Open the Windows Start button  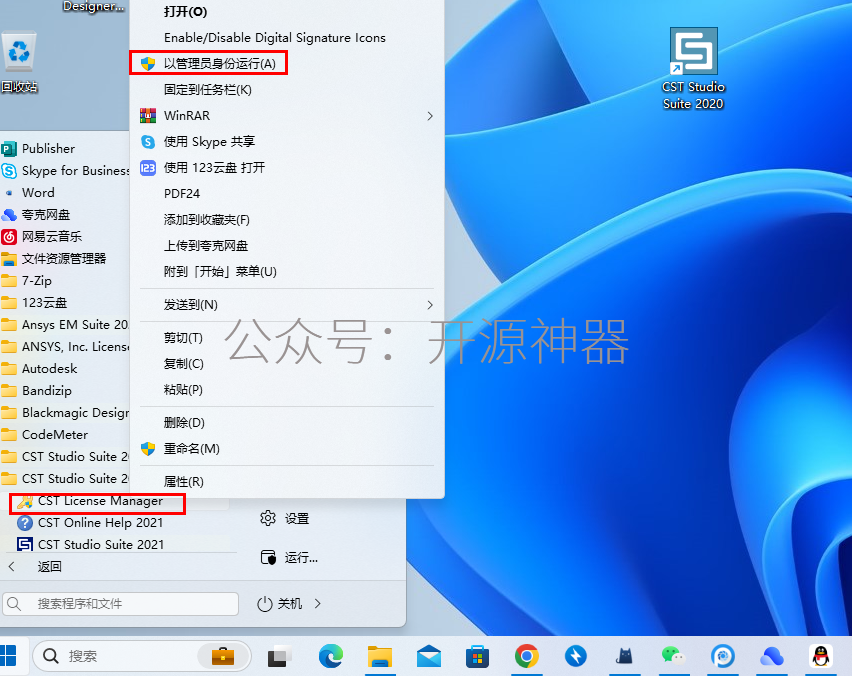tap(8, 656)
